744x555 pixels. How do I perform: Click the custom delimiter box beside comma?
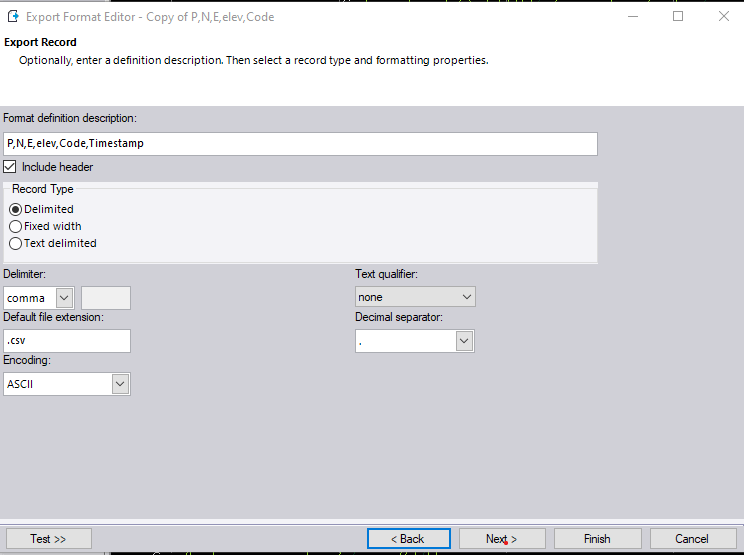tap(106, 298)
